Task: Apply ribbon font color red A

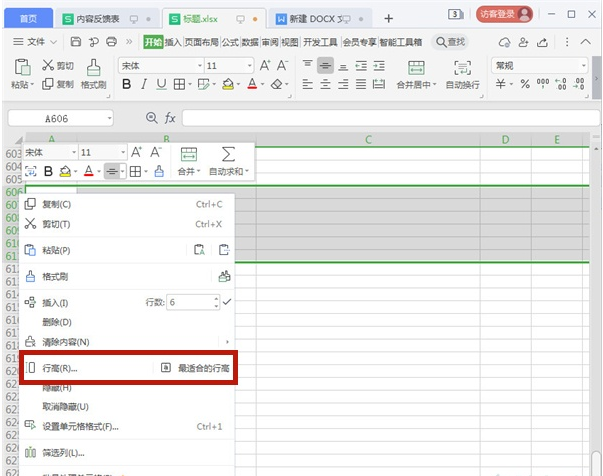Action: 252,84
